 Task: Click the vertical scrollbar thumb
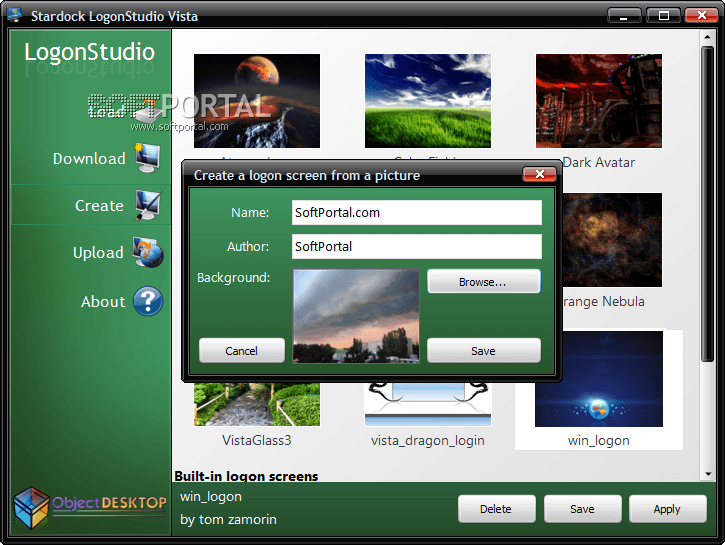[x=707, y=203]
